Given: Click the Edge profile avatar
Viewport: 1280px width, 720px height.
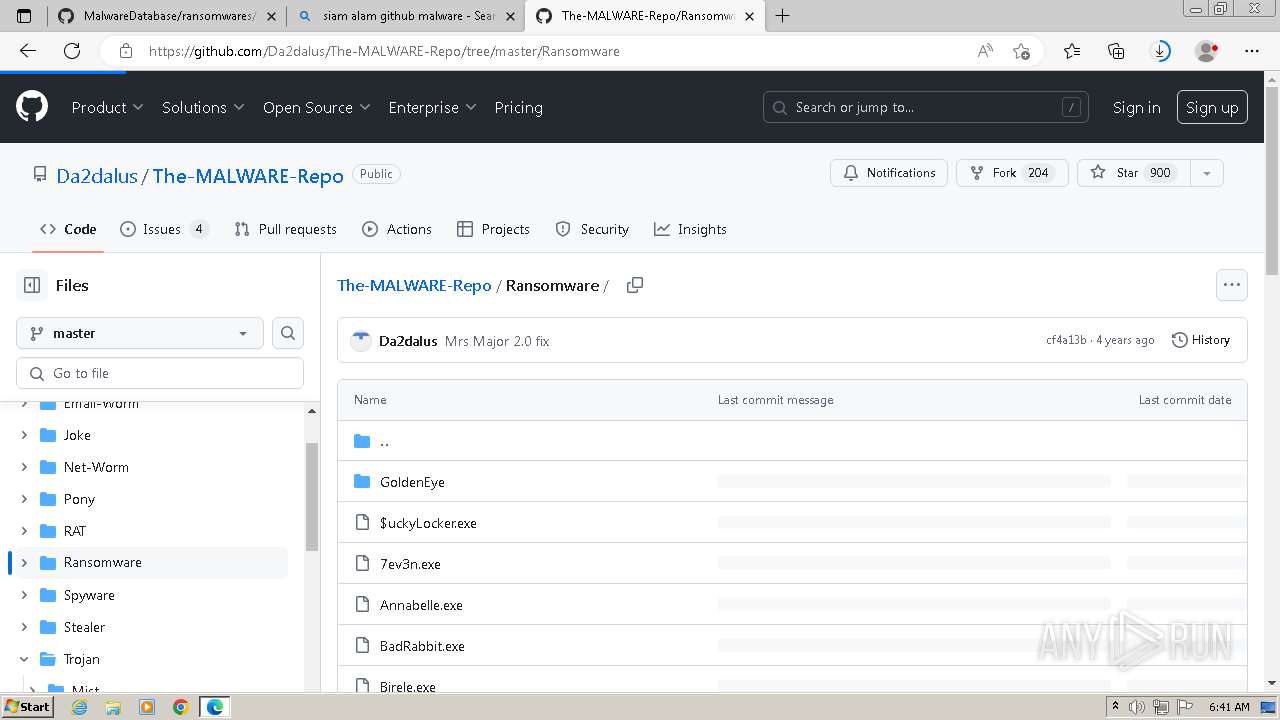Looking at the screenshot, I should click(1206, 51).
